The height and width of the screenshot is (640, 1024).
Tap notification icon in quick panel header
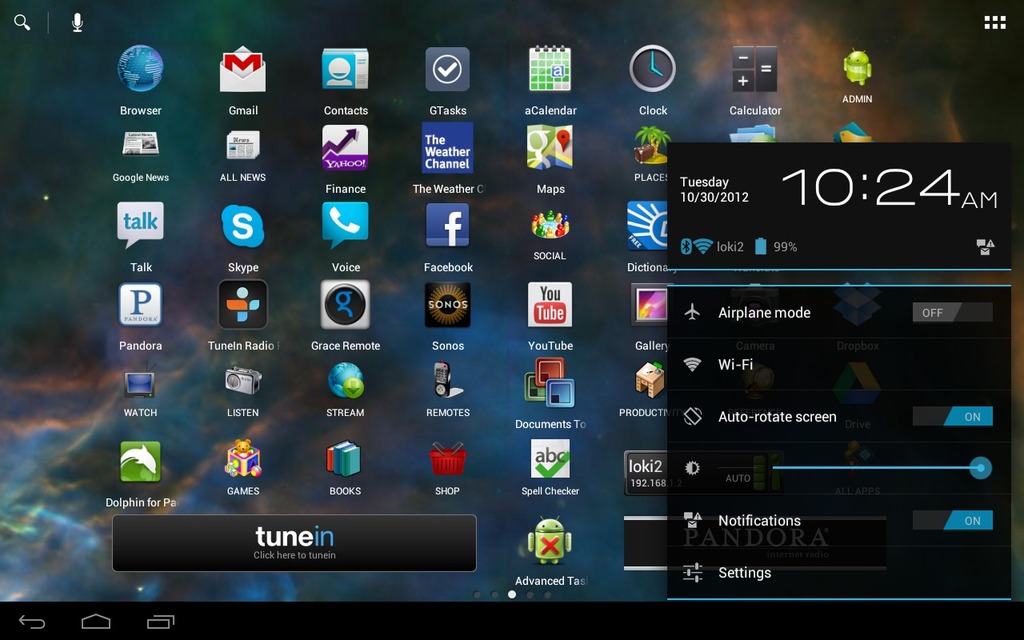point(985,247)
